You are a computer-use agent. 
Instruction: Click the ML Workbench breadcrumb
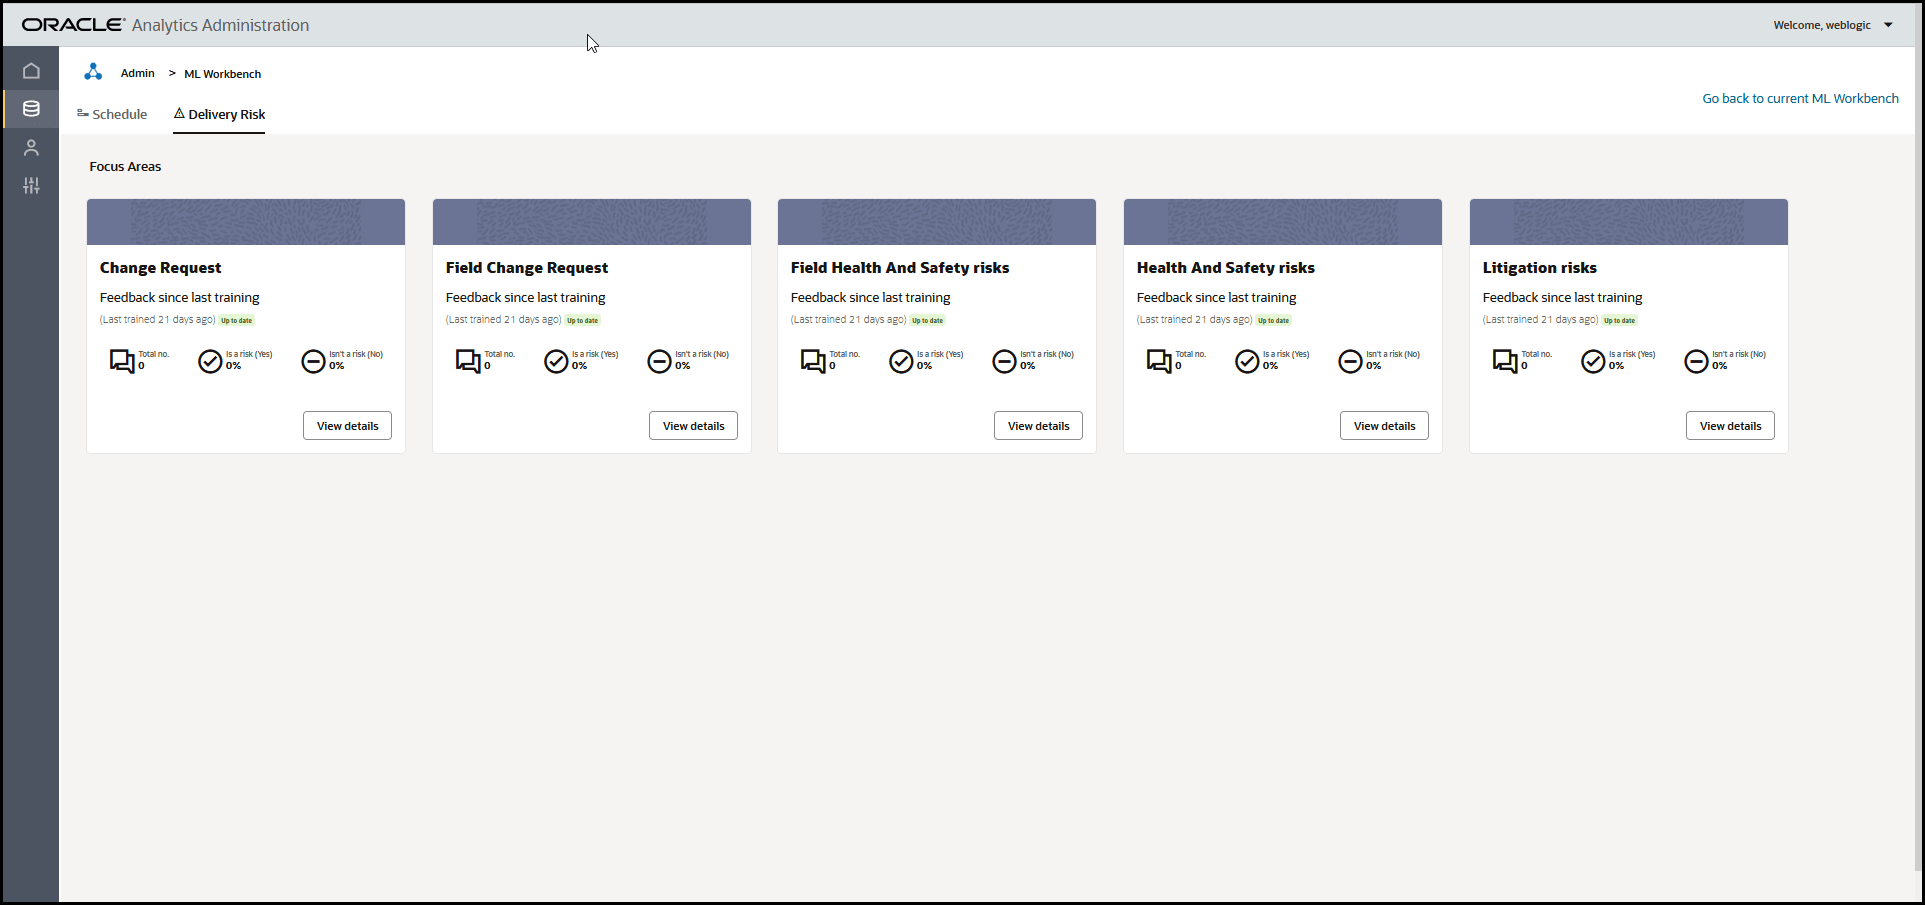(223, 74)
